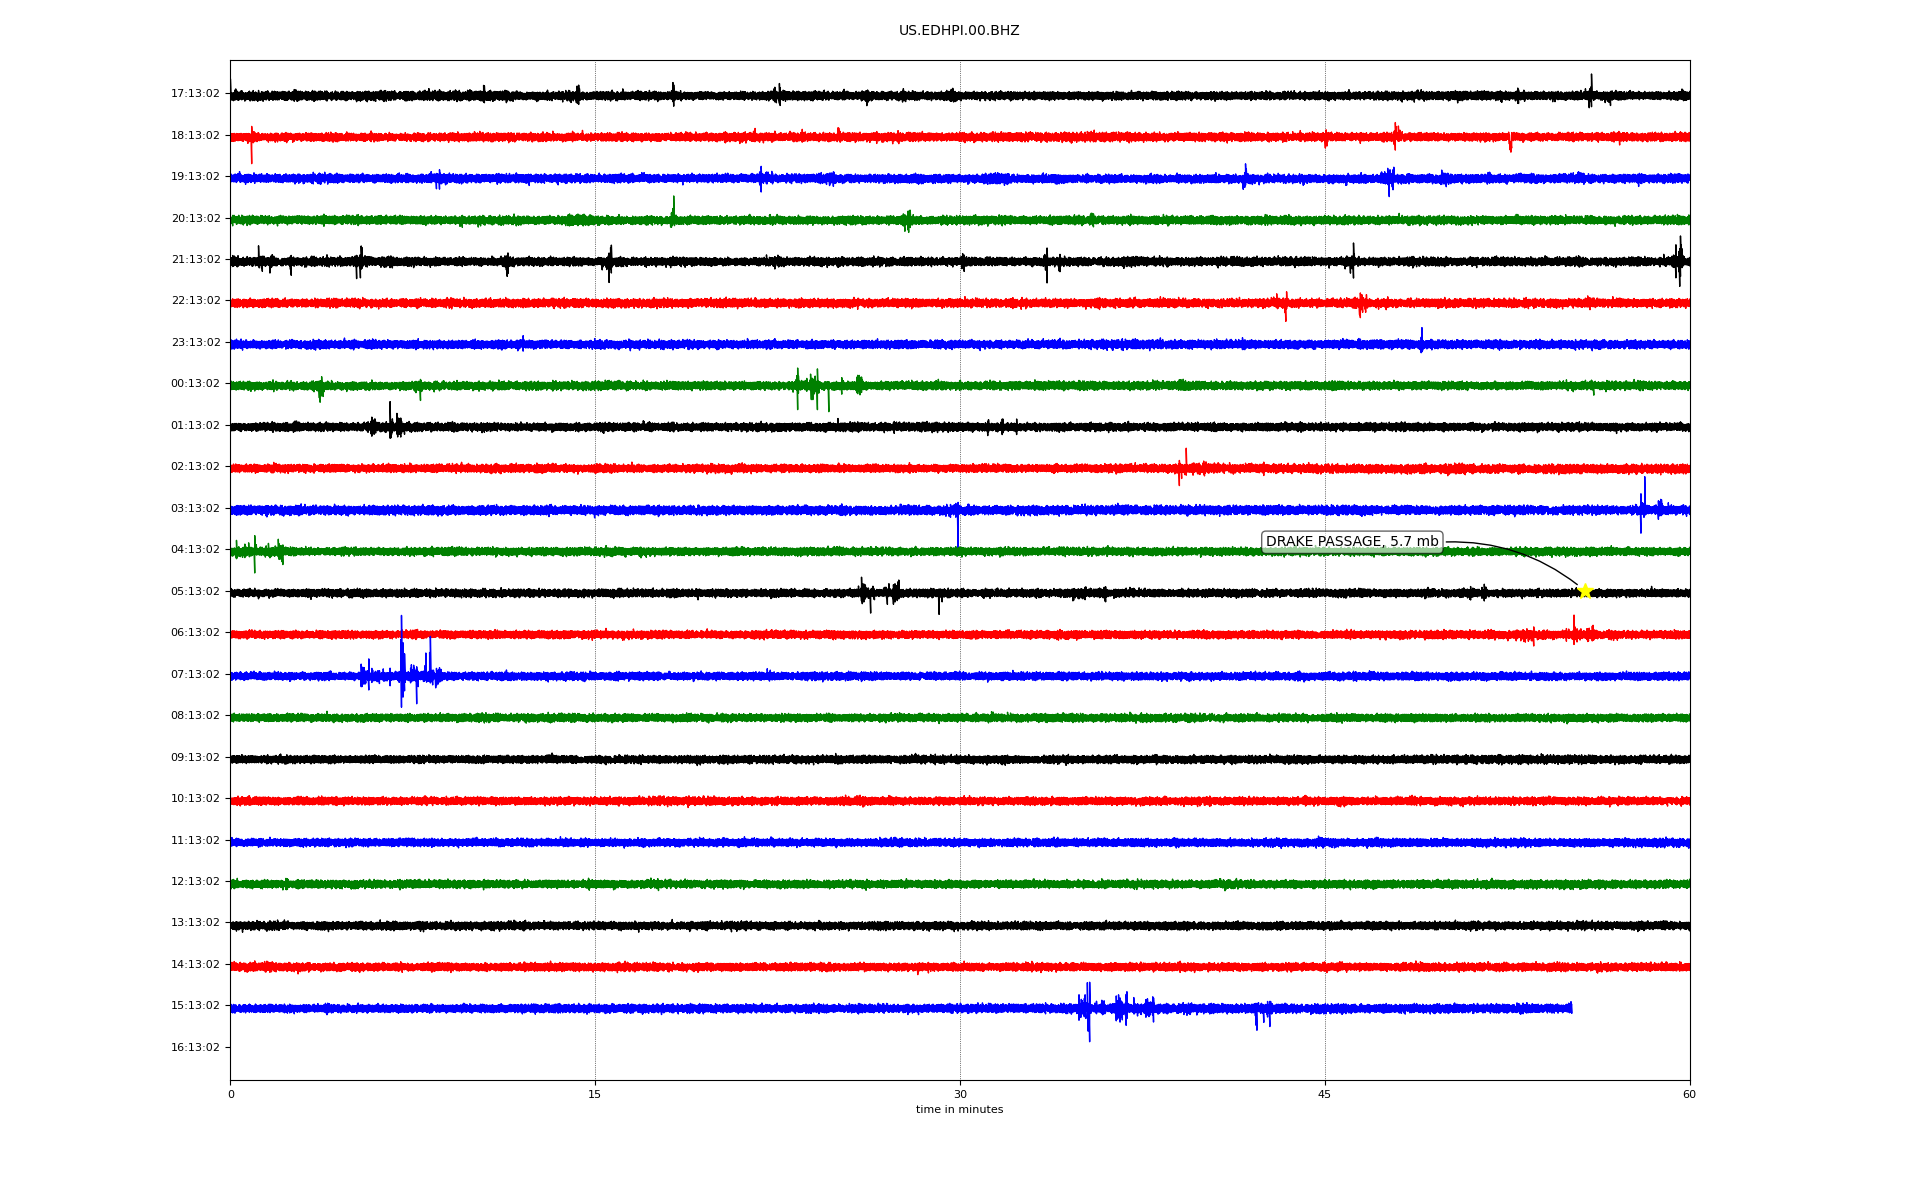
Task: Click the x-axis label 'time in minutes'
Action: pos(959,1110)
